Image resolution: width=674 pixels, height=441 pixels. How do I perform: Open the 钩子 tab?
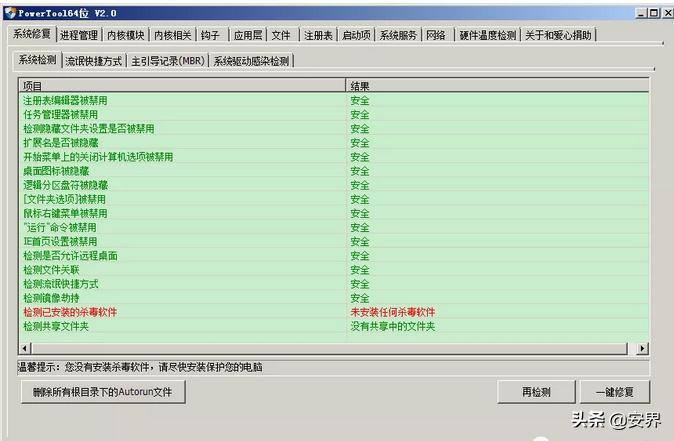(x=211, y=35)
